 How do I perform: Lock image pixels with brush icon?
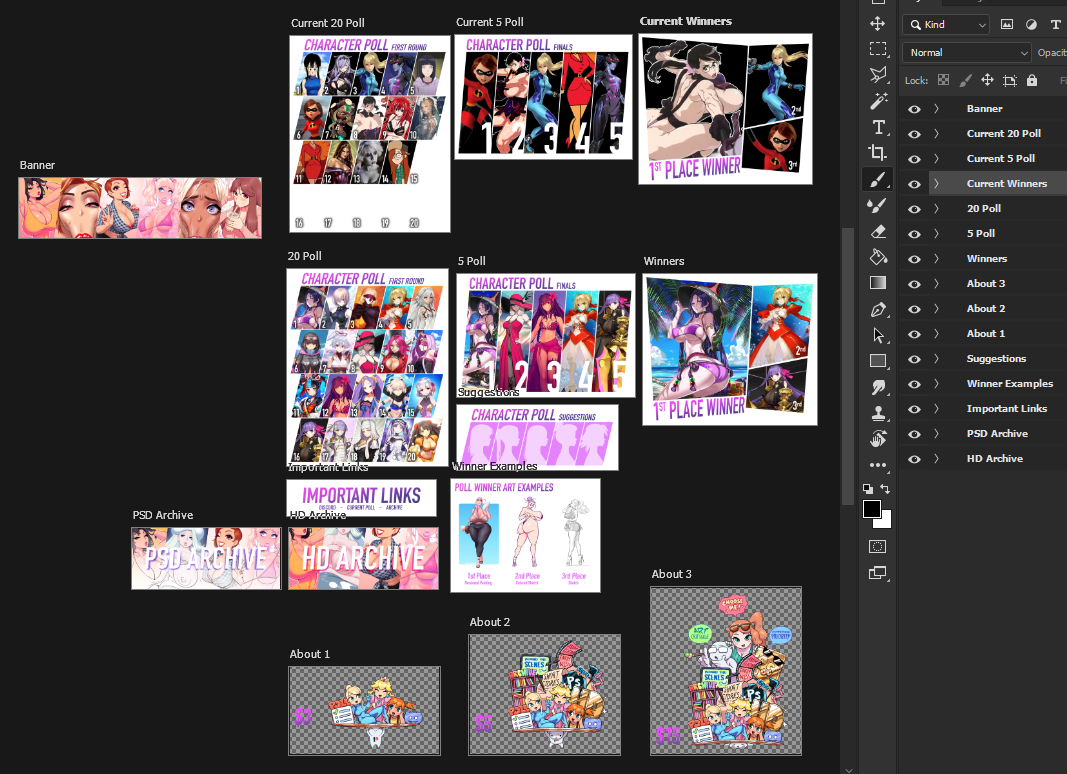pyautogui.click(x=965, y=80)
